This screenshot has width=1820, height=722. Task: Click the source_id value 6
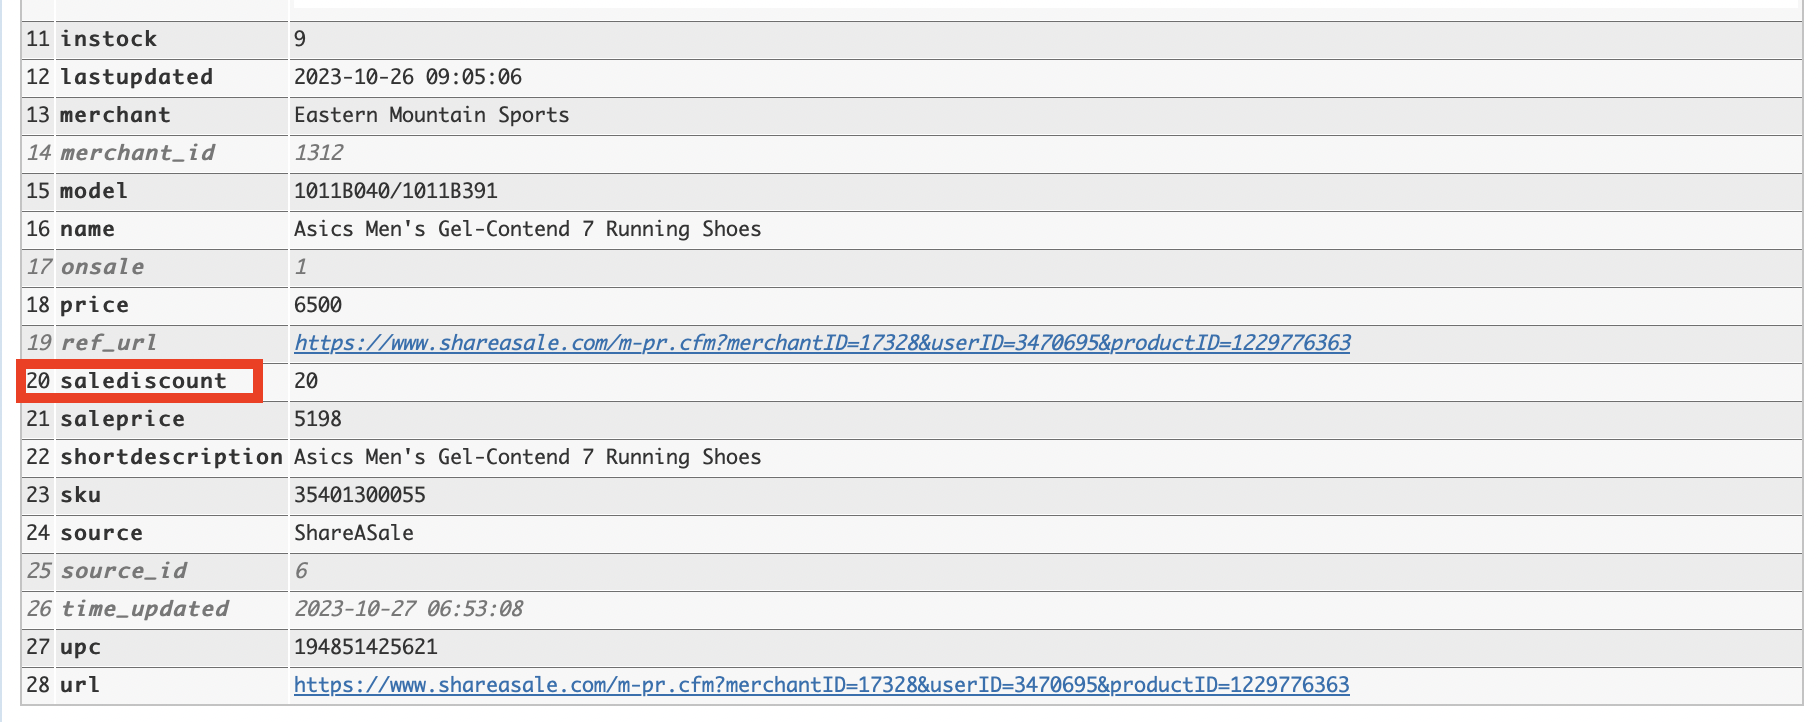(300, 571)
